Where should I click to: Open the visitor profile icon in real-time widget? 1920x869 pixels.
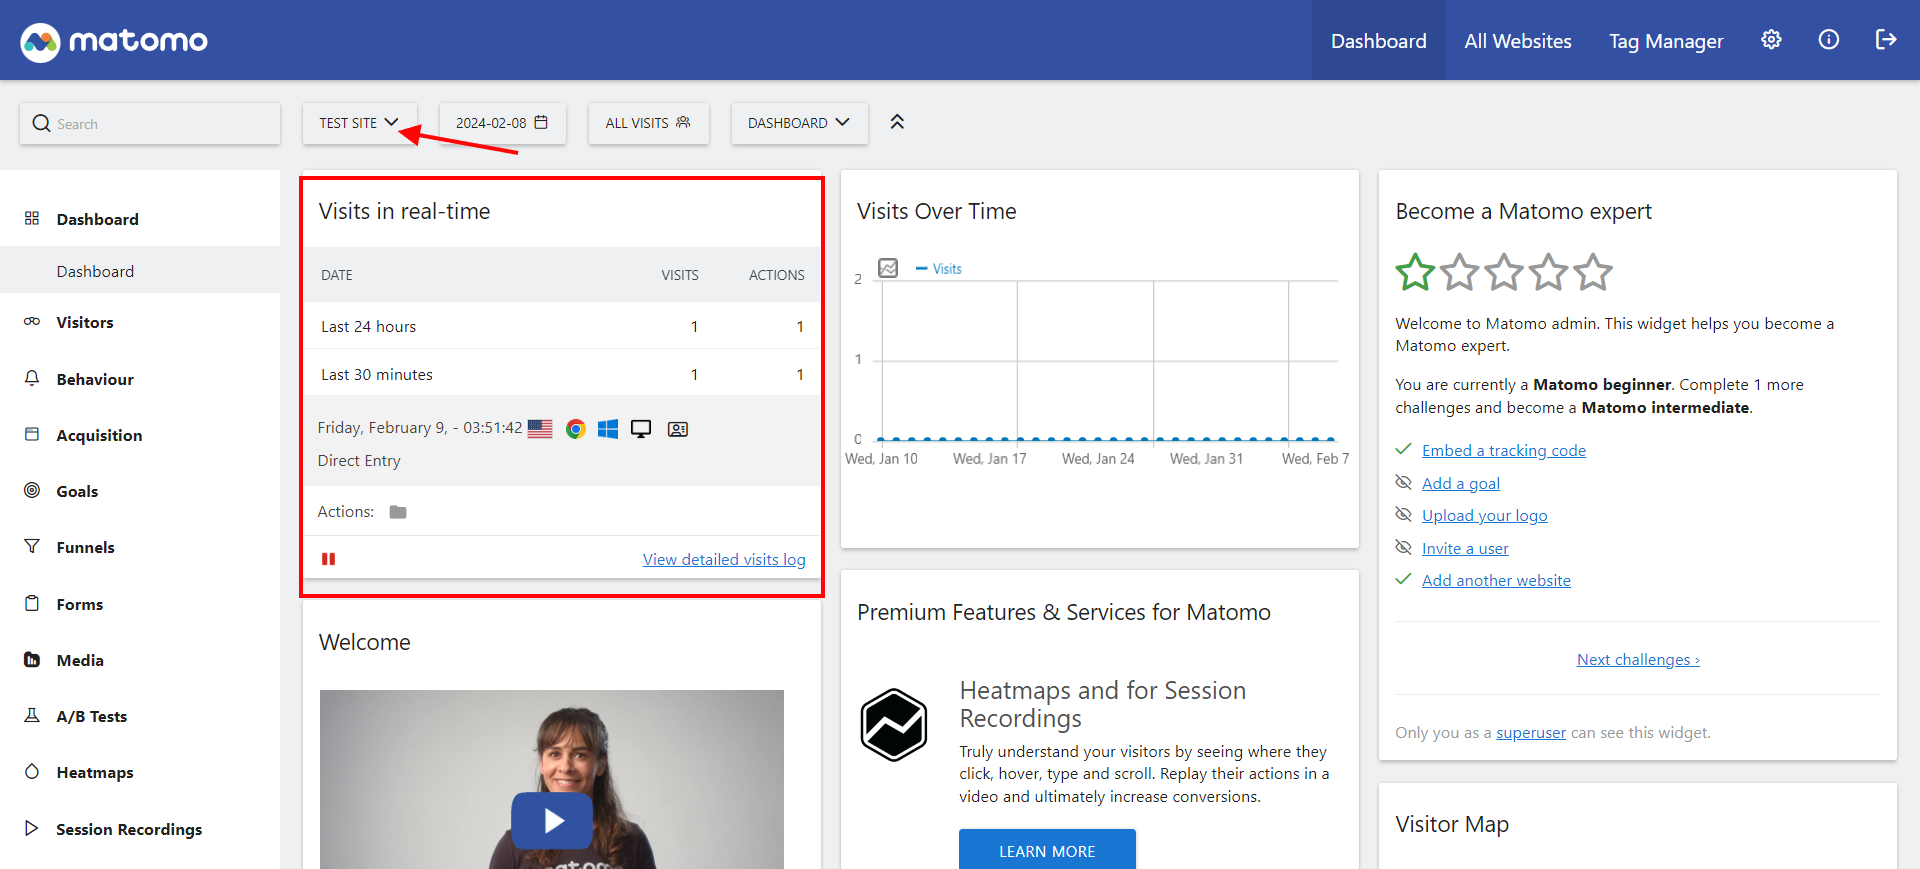(x=678, y=429)
